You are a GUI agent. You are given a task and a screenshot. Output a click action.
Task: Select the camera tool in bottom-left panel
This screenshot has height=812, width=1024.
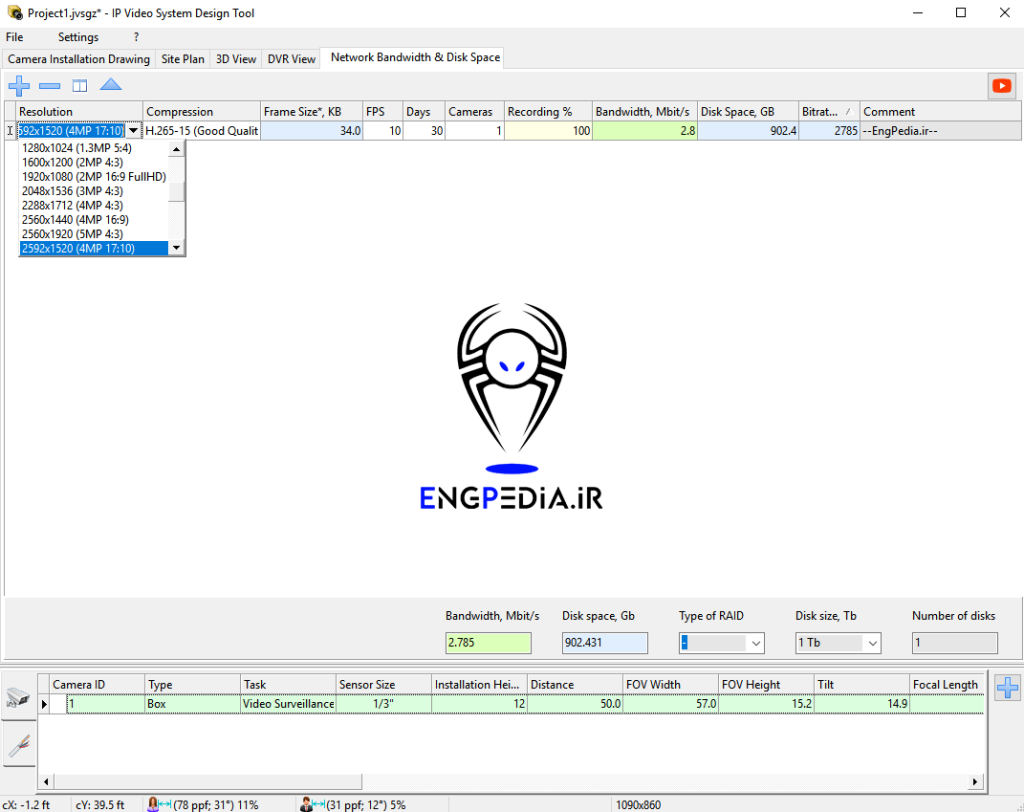tap(18, 701)
